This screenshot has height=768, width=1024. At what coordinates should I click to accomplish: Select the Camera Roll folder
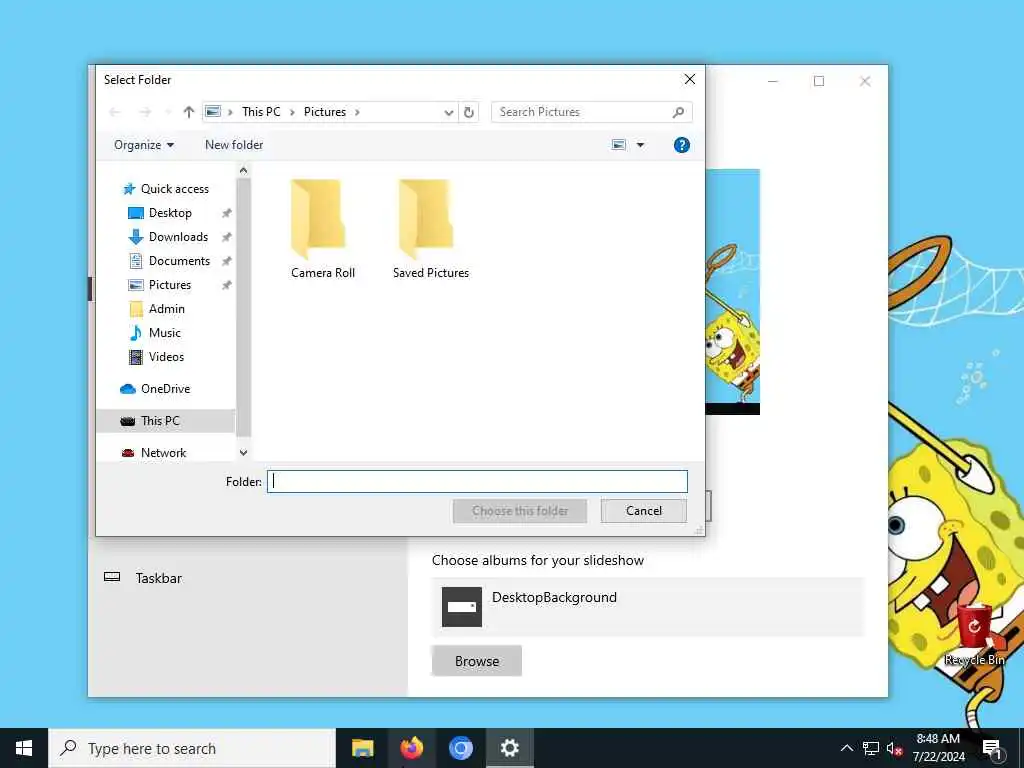(x=323, y=230)
